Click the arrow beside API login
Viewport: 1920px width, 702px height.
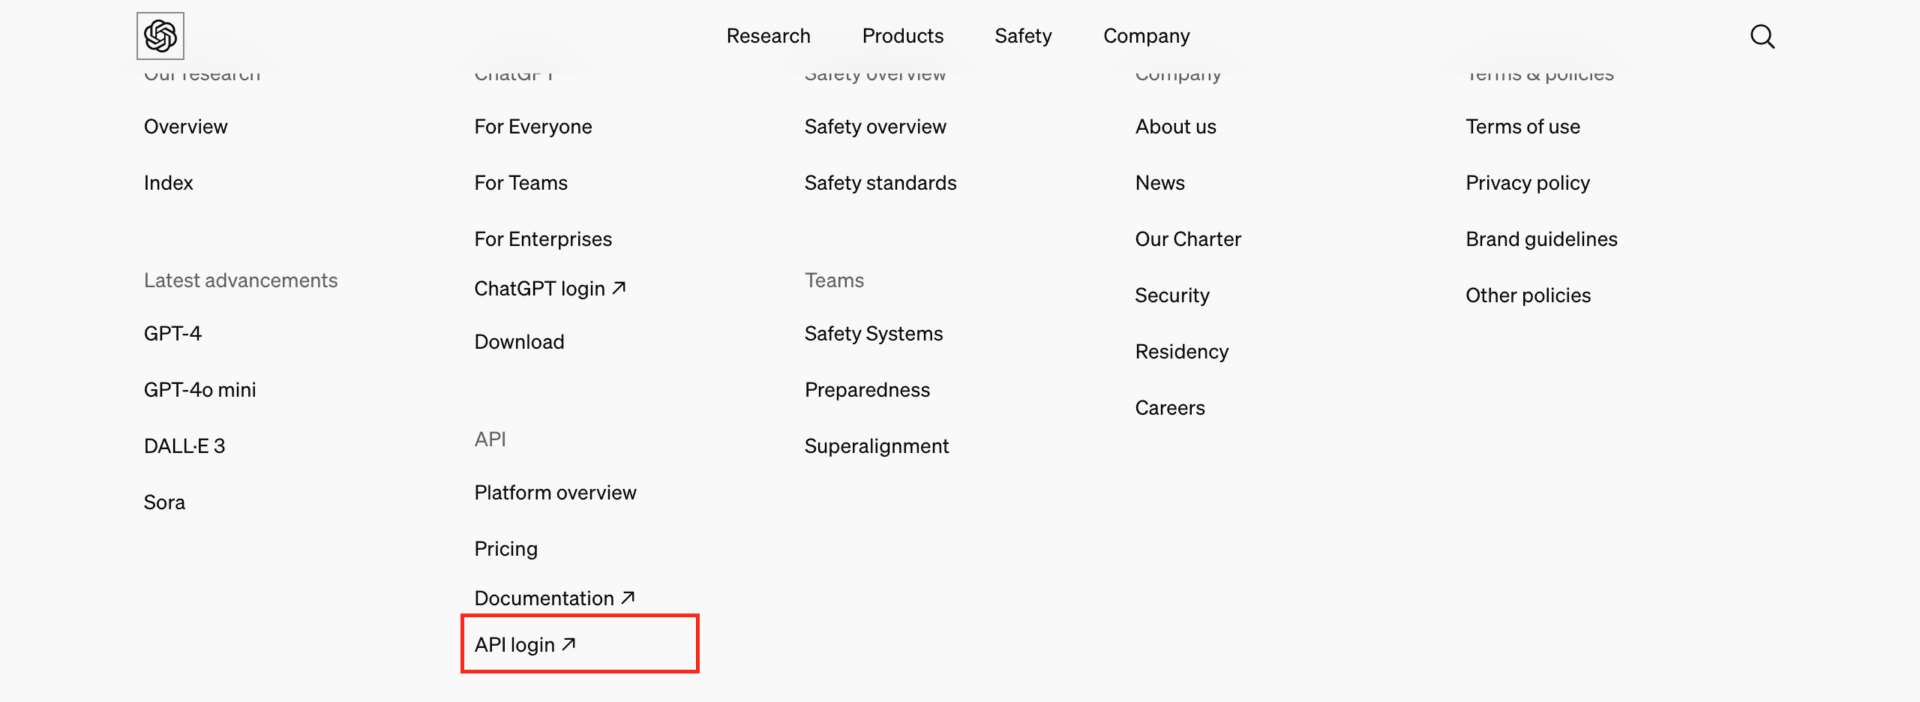coord(569,645)
